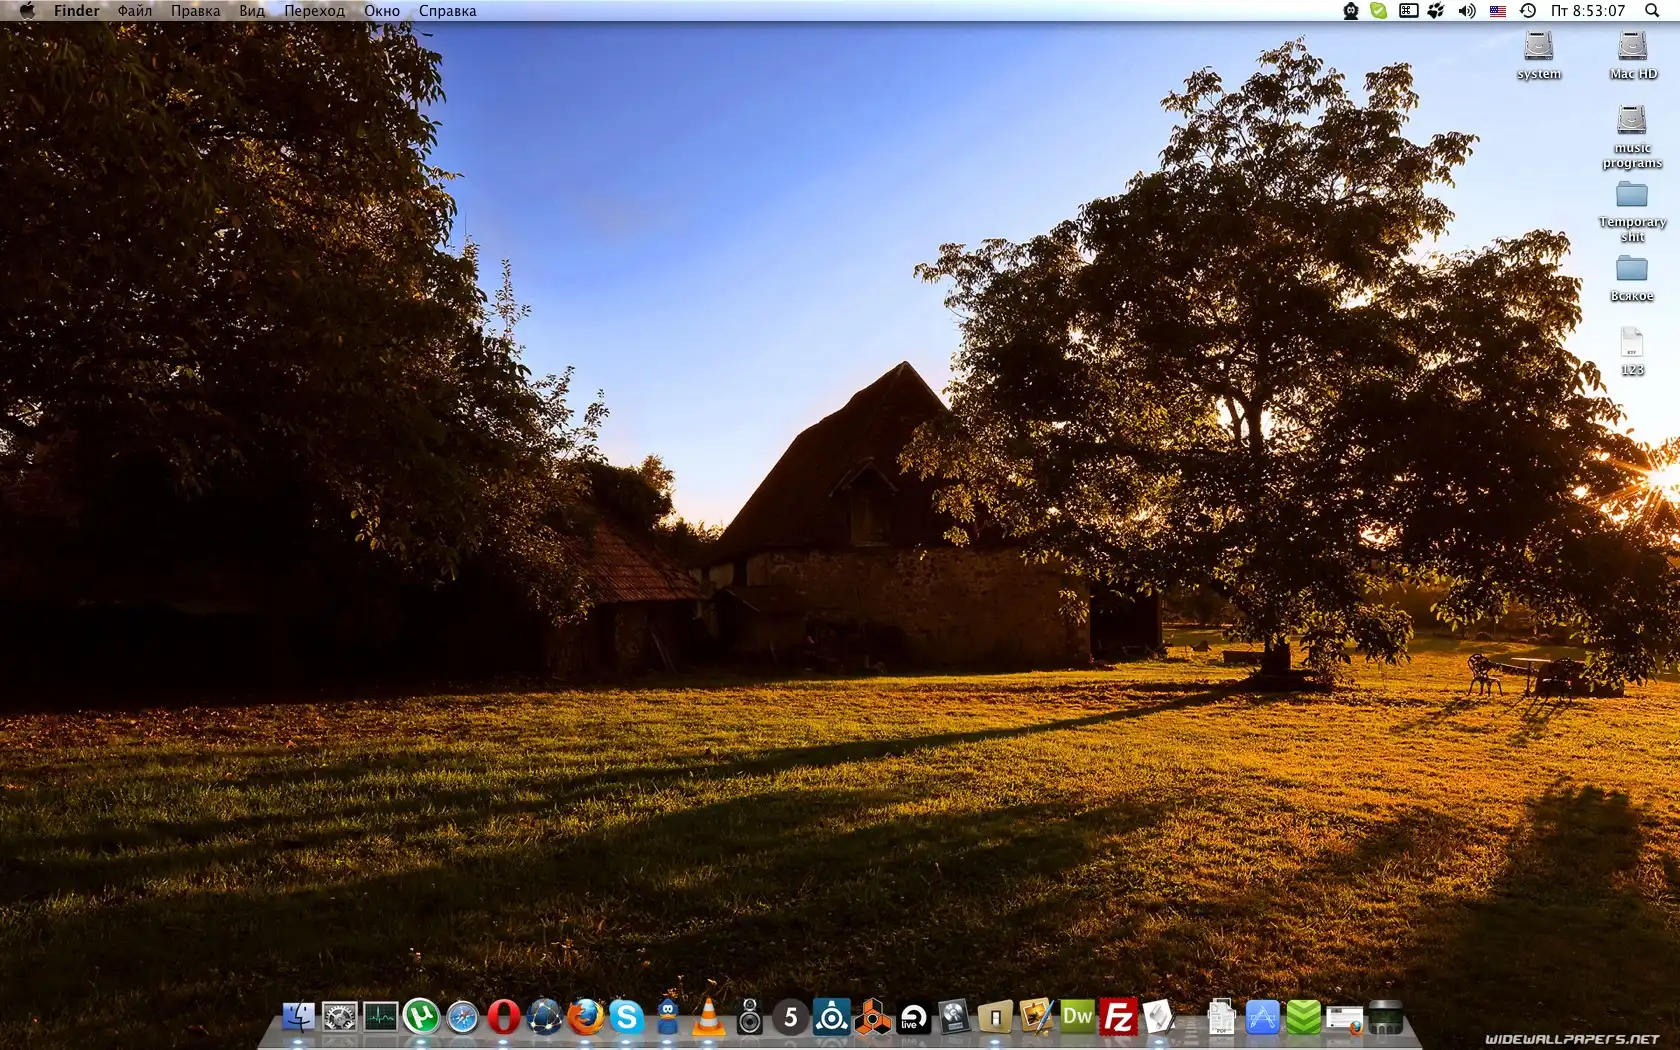Screen dimensions: 1680x1050
Task: Open Safari compass icon in dock
Action: pos(462,1017)
